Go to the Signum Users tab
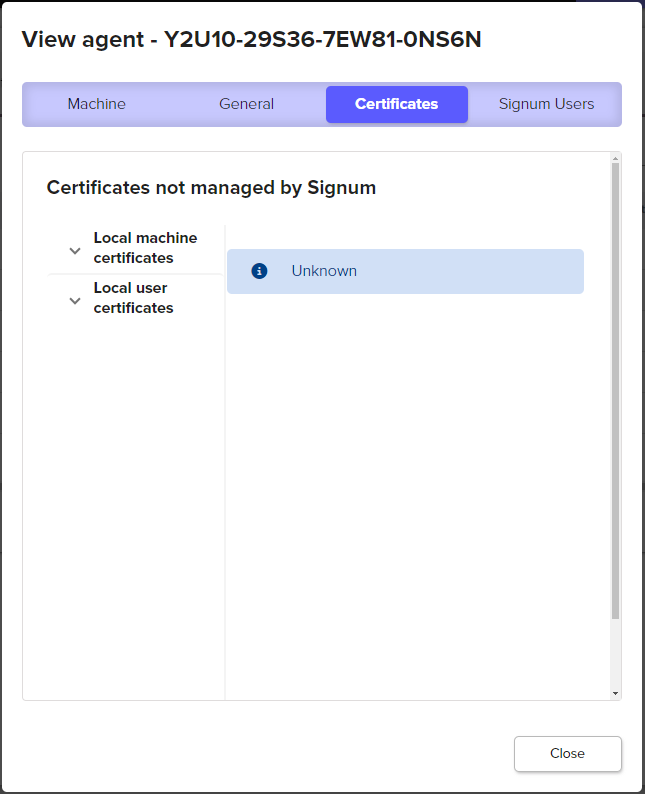 pos(546,104)
